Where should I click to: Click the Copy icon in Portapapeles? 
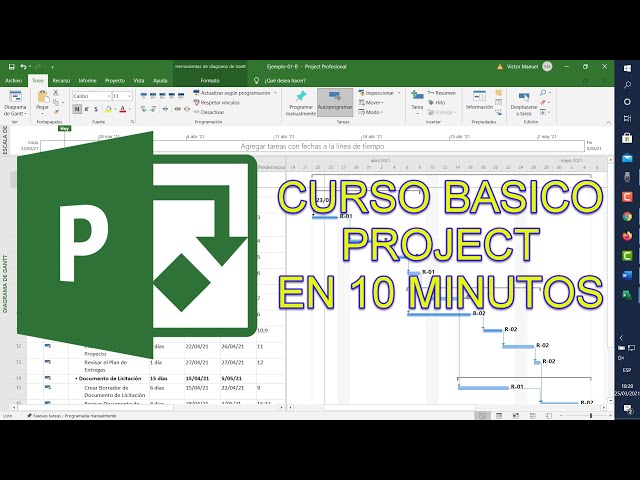tap(56, 102)
